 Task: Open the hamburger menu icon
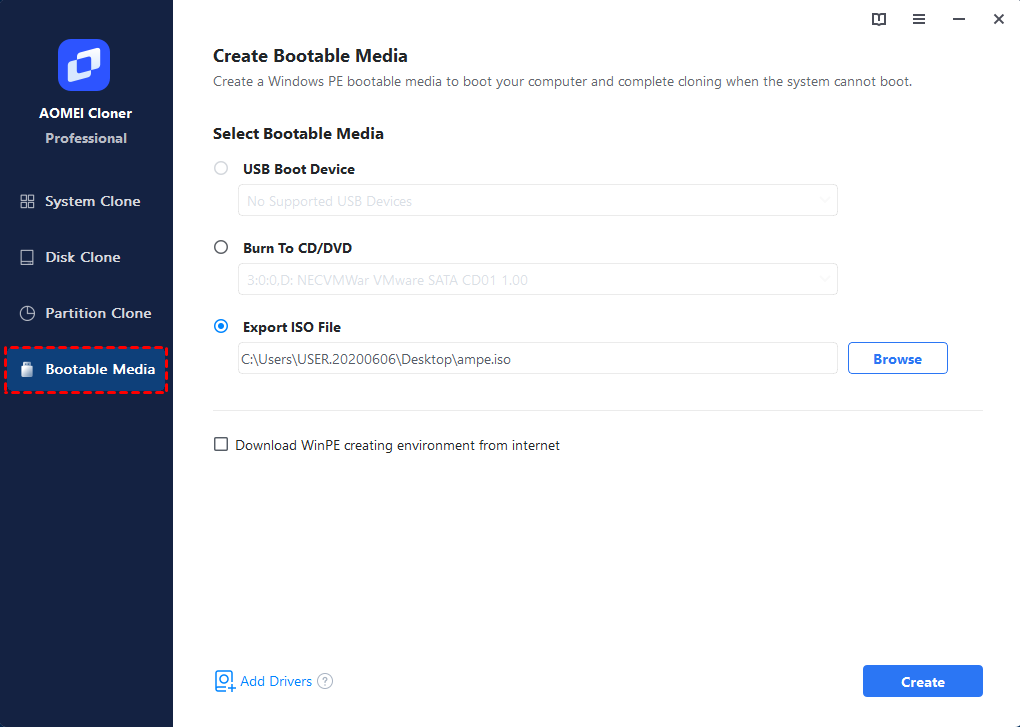[919, 20]
